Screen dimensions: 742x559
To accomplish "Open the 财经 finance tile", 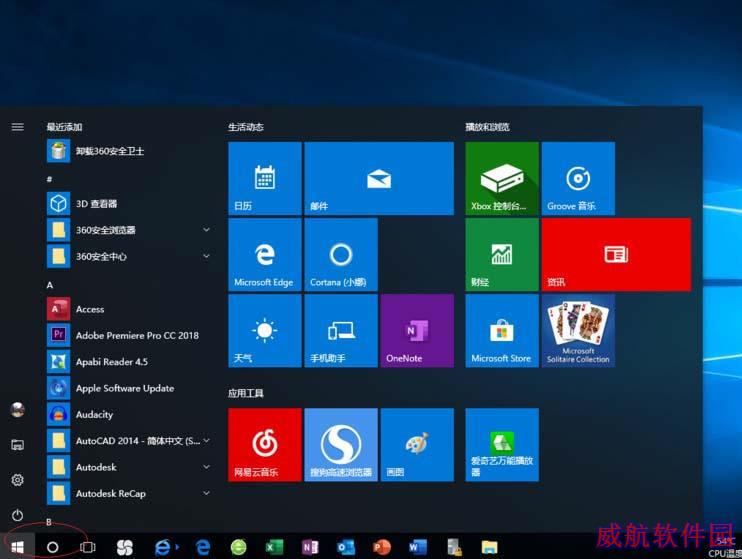I will tap(502, 254).
